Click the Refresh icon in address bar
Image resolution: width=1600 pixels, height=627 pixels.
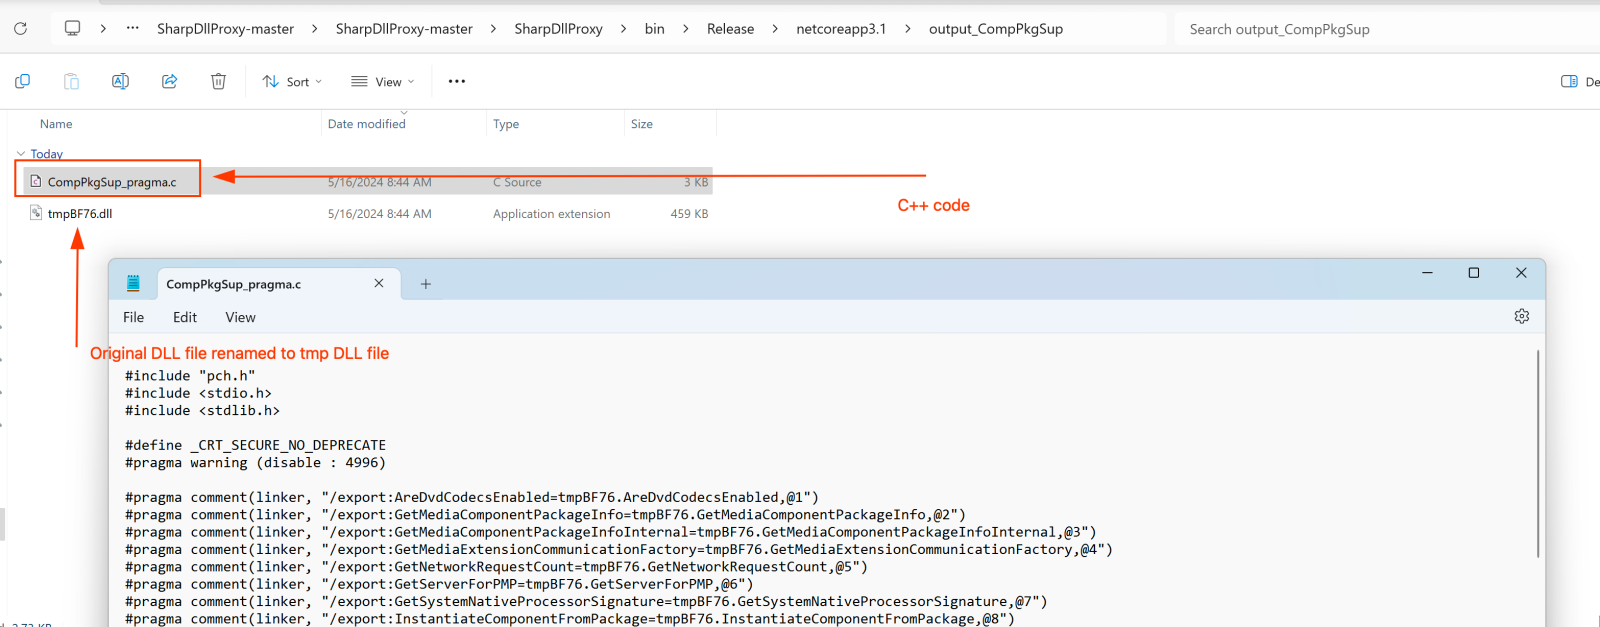click(x=20, y=29)
